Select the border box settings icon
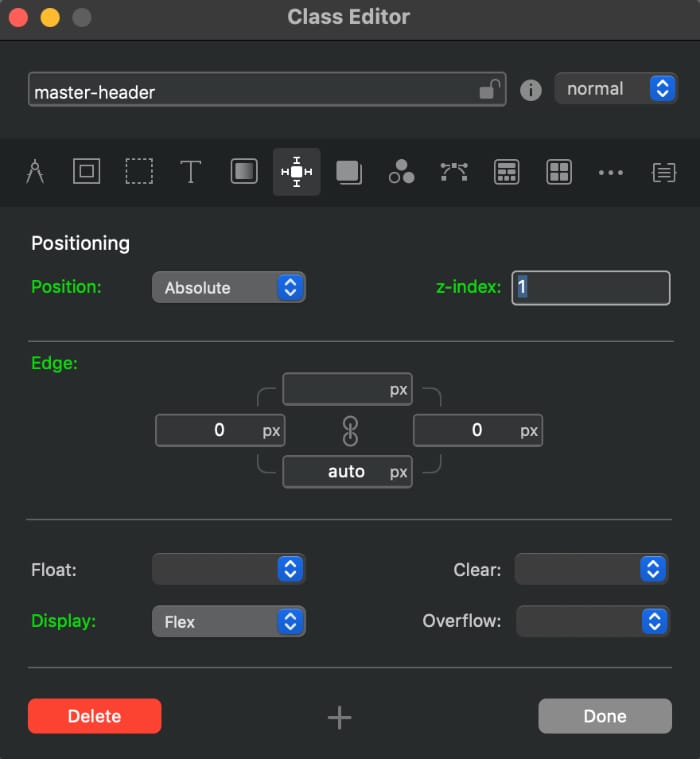Screen dimensions: 700x759 tap(87, 172)
